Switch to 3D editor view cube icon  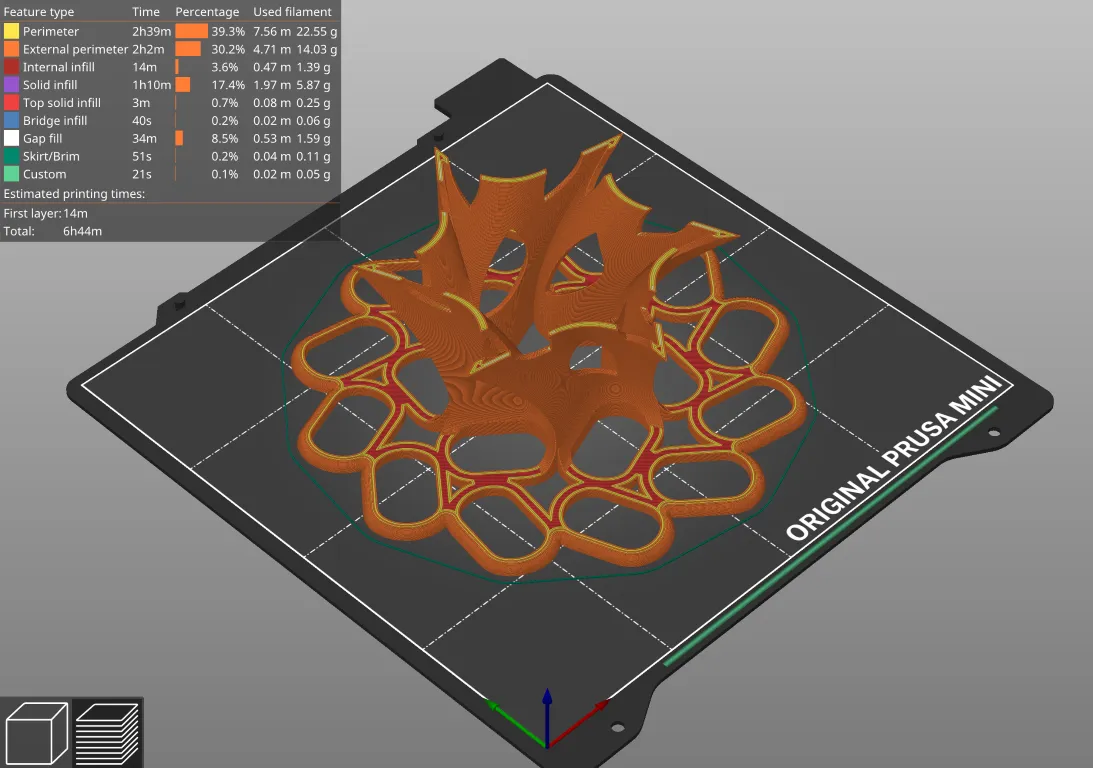click(36, 732)
